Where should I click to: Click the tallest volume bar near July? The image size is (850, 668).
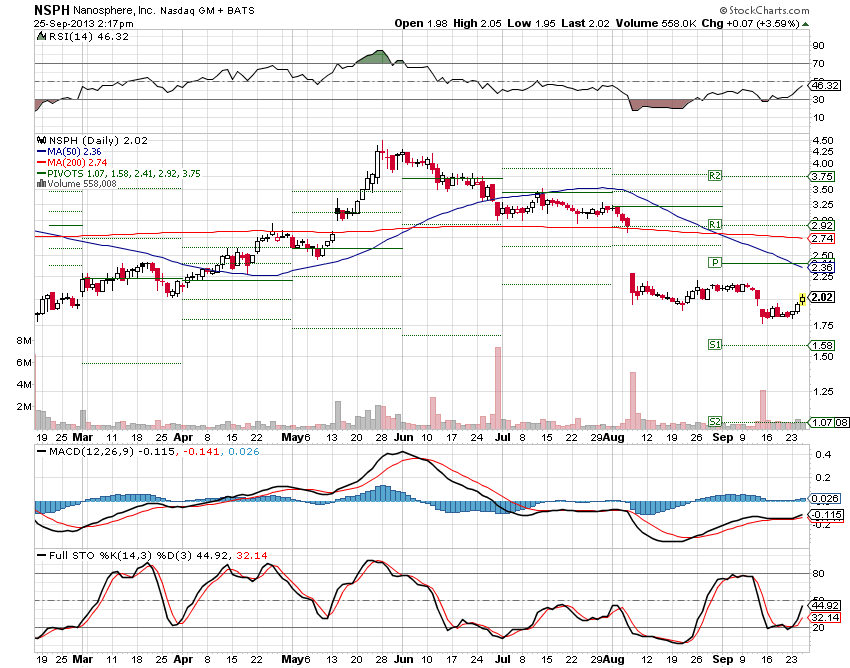498,388
